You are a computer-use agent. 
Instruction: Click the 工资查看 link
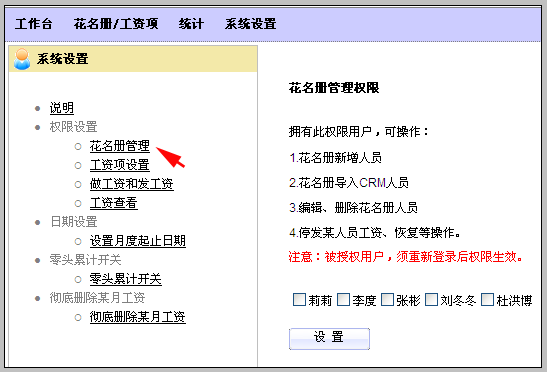pos(114,203)
